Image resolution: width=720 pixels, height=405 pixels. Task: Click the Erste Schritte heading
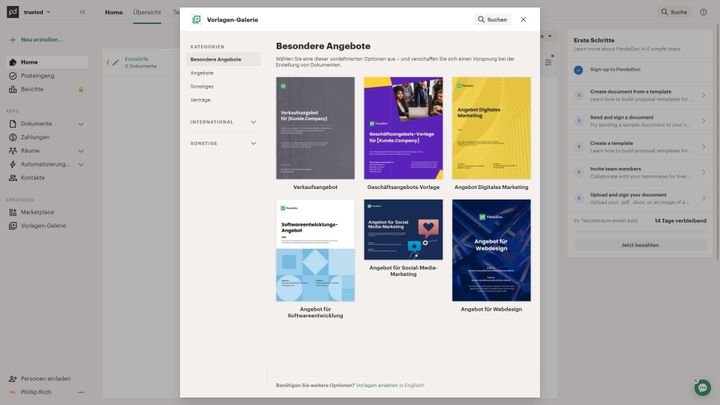(x=594, y=40)
